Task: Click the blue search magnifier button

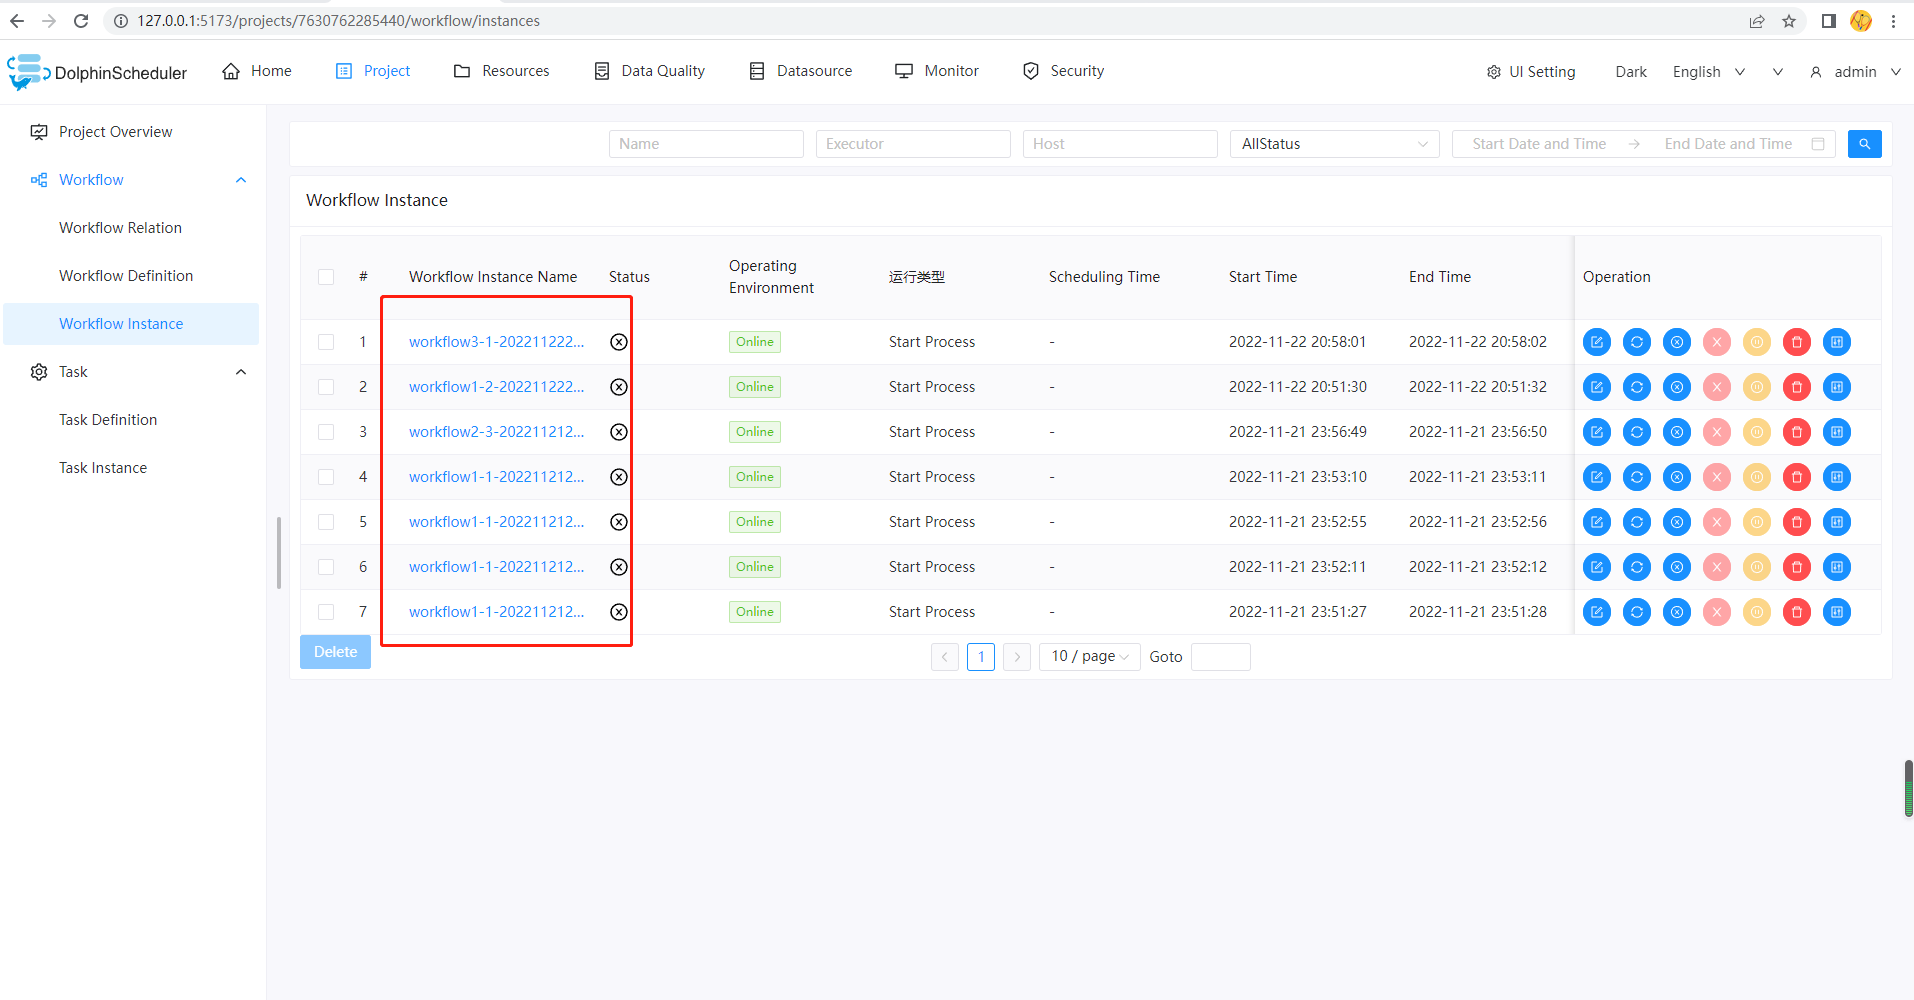Action: click(1864, 144)
